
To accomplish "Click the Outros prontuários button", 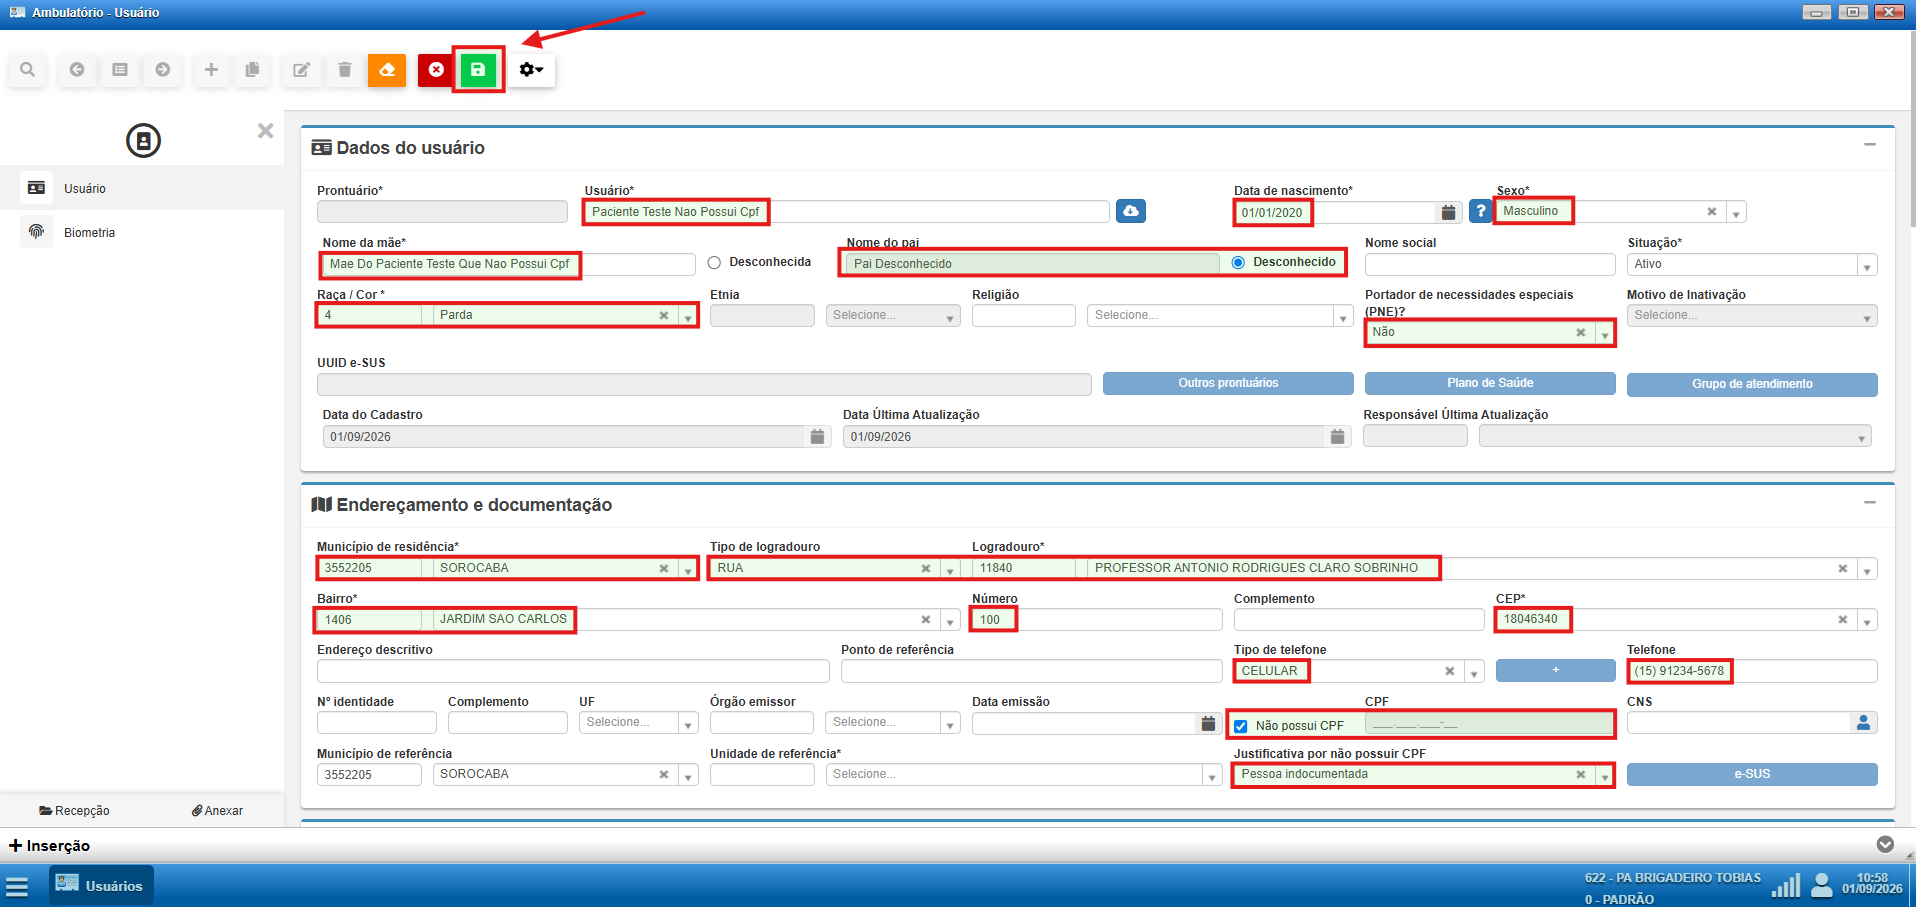I will pyautogui.click(x=1228, y=384).
